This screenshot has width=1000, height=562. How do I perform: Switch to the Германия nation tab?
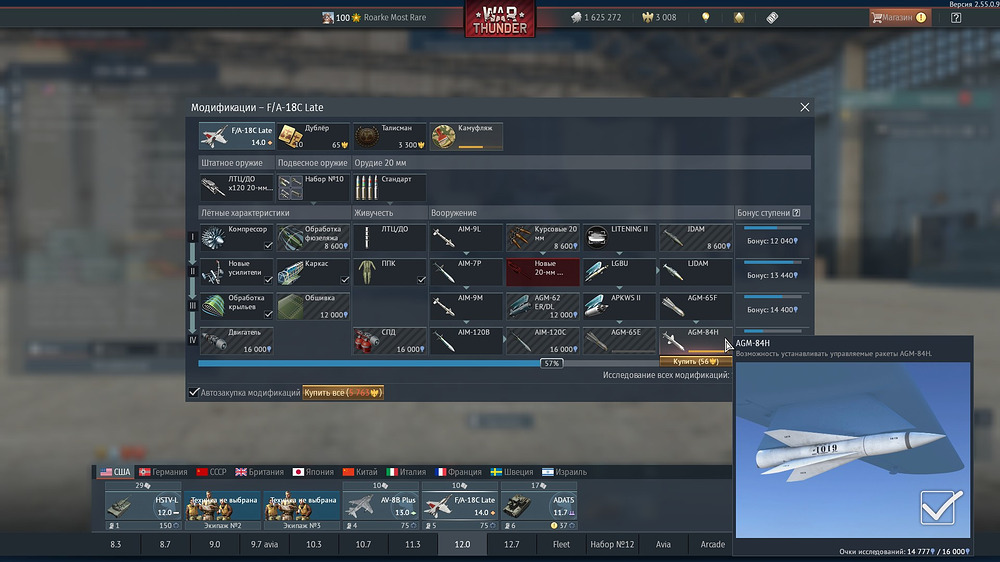[x=163, y=472]
